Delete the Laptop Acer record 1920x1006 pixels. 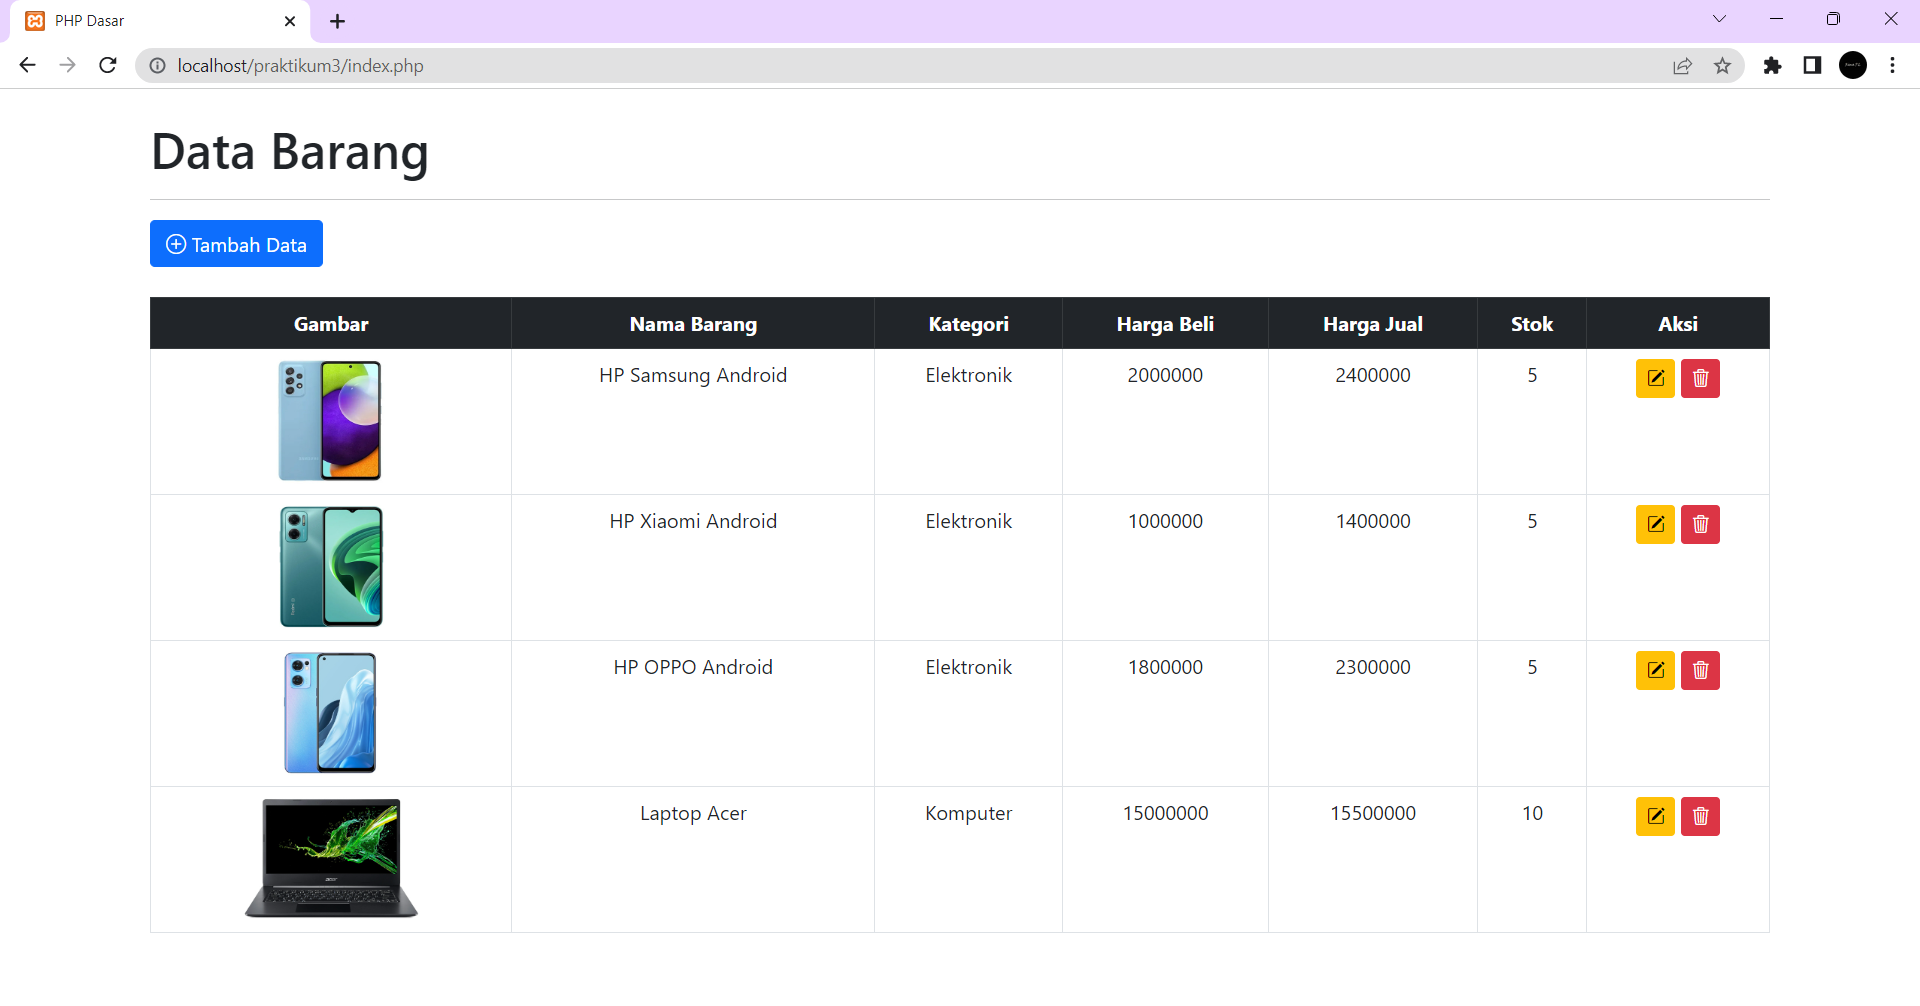pos(1700,816)
